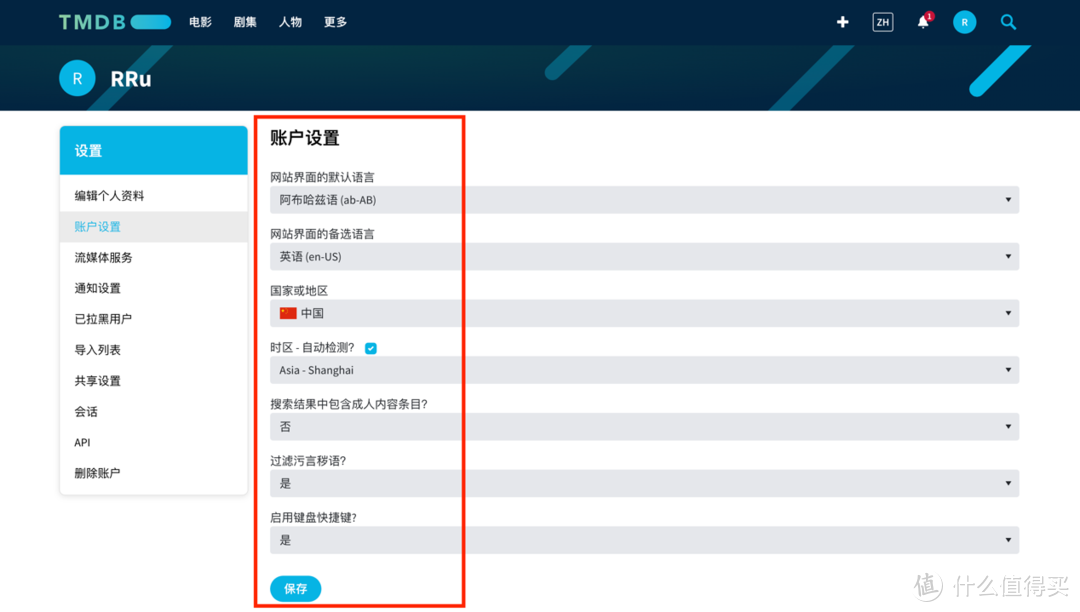Open search with the magnifier icon
The width and height of the screenshot is (1080, 612).
[1008, 21]
